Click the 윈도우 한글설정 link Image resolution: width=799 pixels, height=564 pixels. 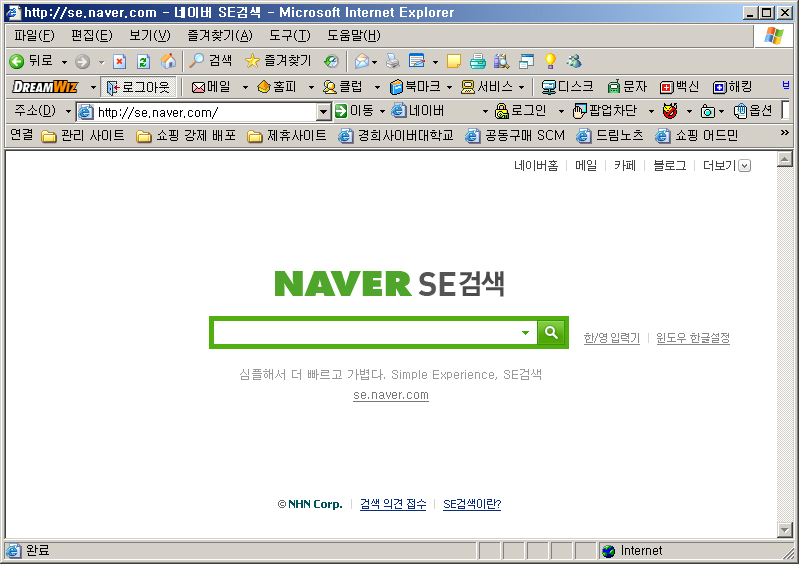pos(693,338)
